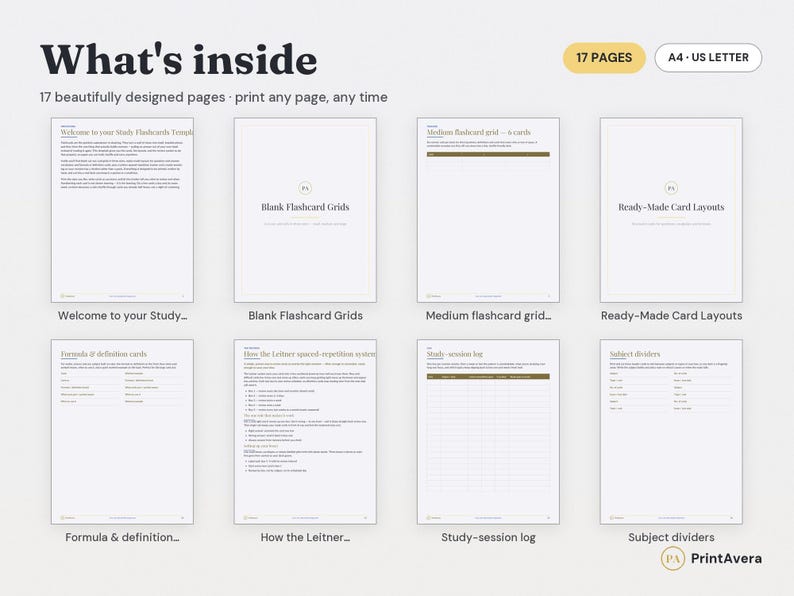
Task: Click the 'Welcome to your Study…' caption
Action: click(x=123, y=315)
